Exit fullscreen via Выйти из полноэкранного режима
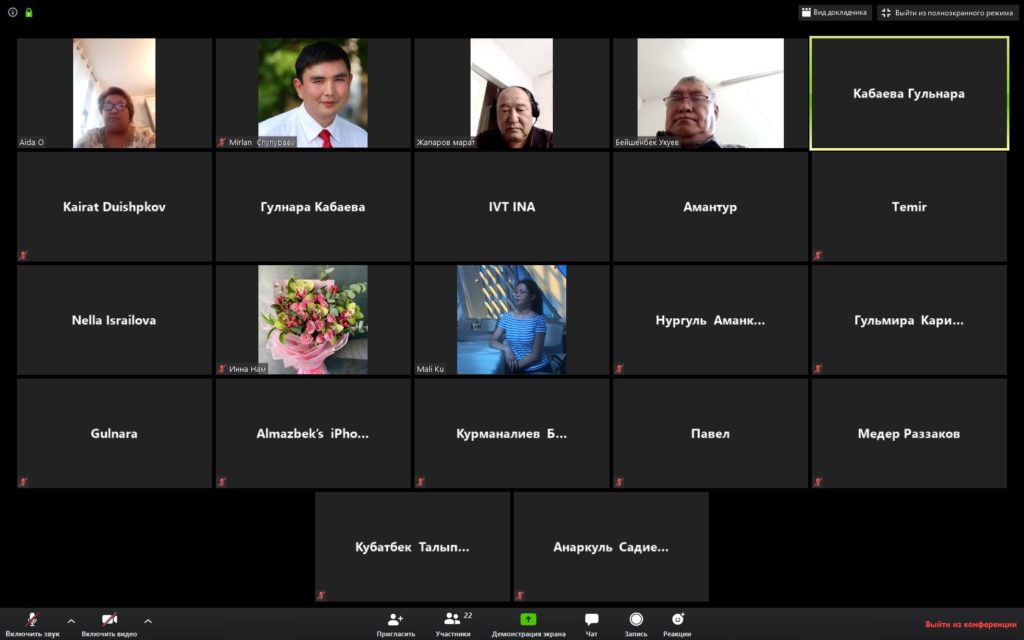The width and height of the screenshot is (1024, 640). [x=946, y=12]
